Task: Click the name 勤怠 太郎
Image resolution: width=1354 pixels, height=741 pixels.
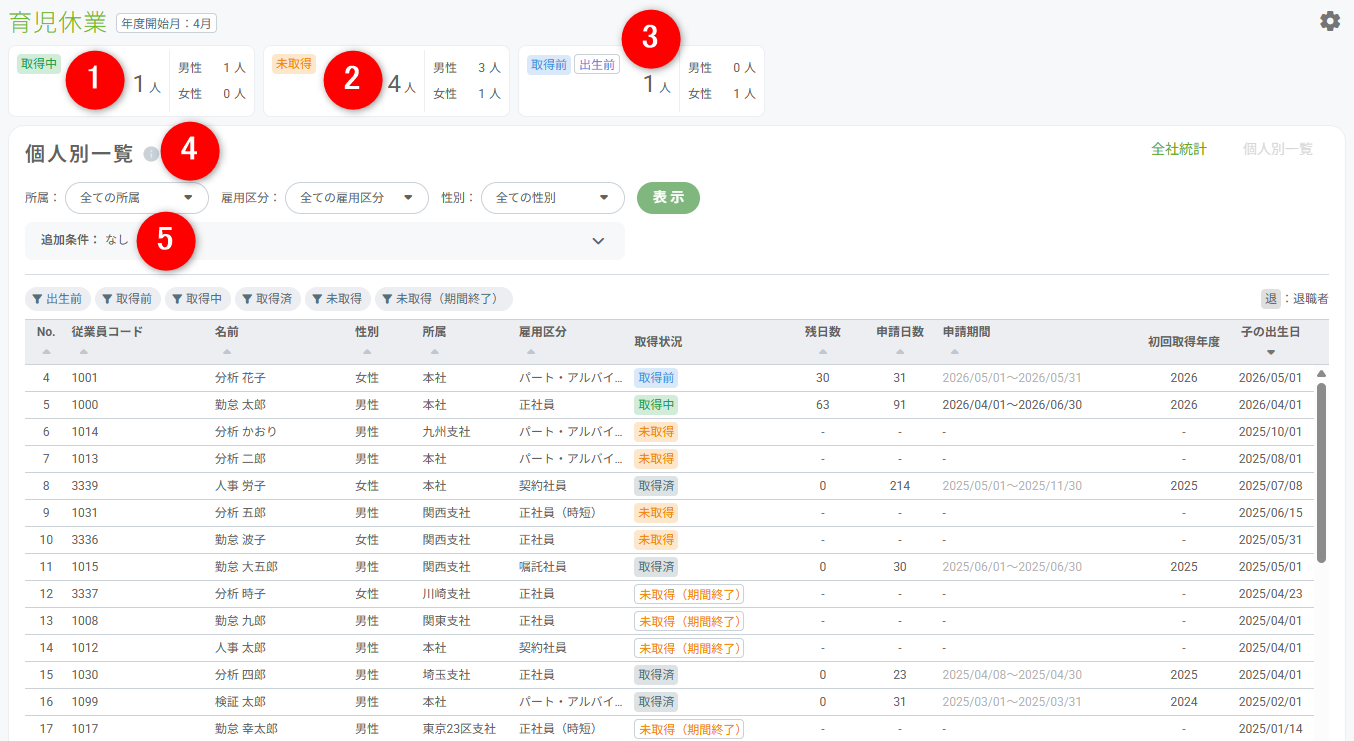Action: click(240, 405)
